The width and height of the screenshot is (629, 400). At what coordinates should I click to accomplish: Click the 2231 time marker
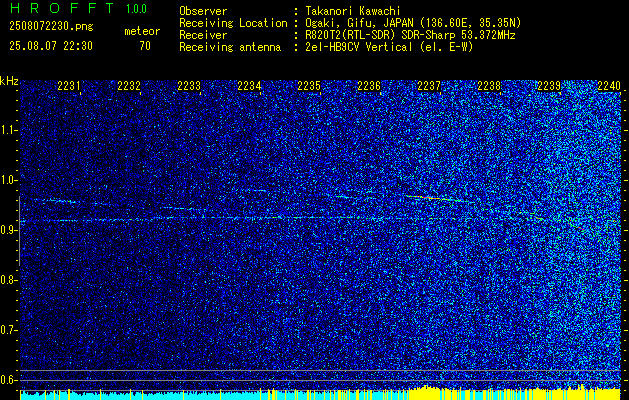(x=69, y=86)
